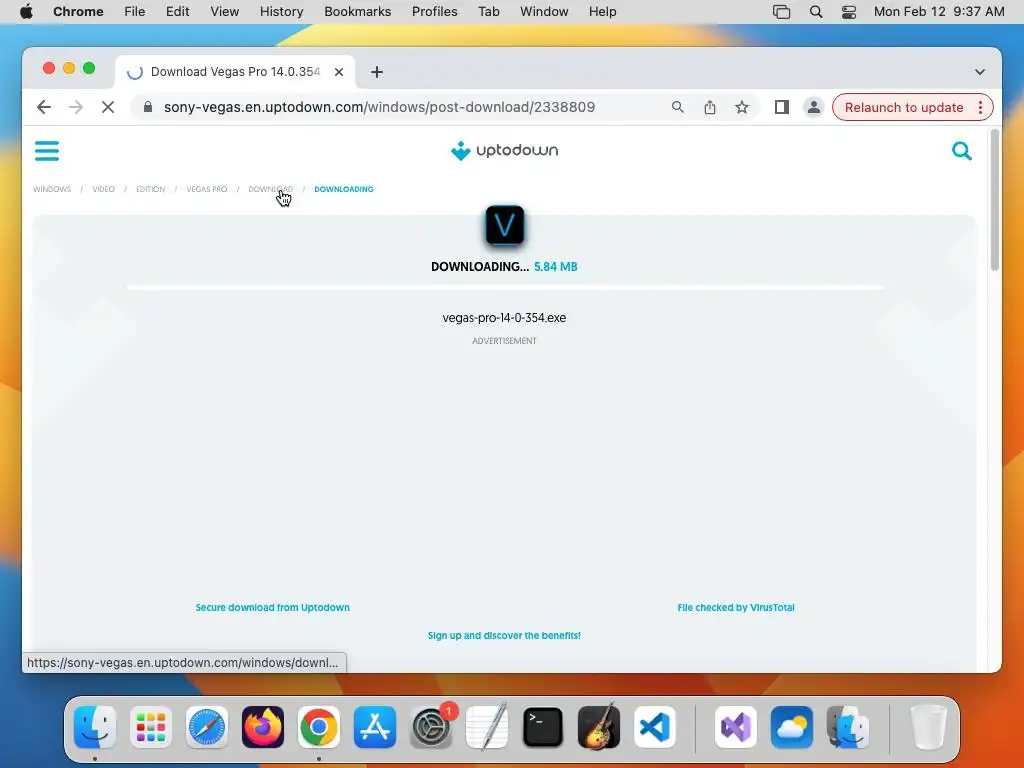Open the Bookmarks menu
1024x768 pixels.
(x=357, y=12)
